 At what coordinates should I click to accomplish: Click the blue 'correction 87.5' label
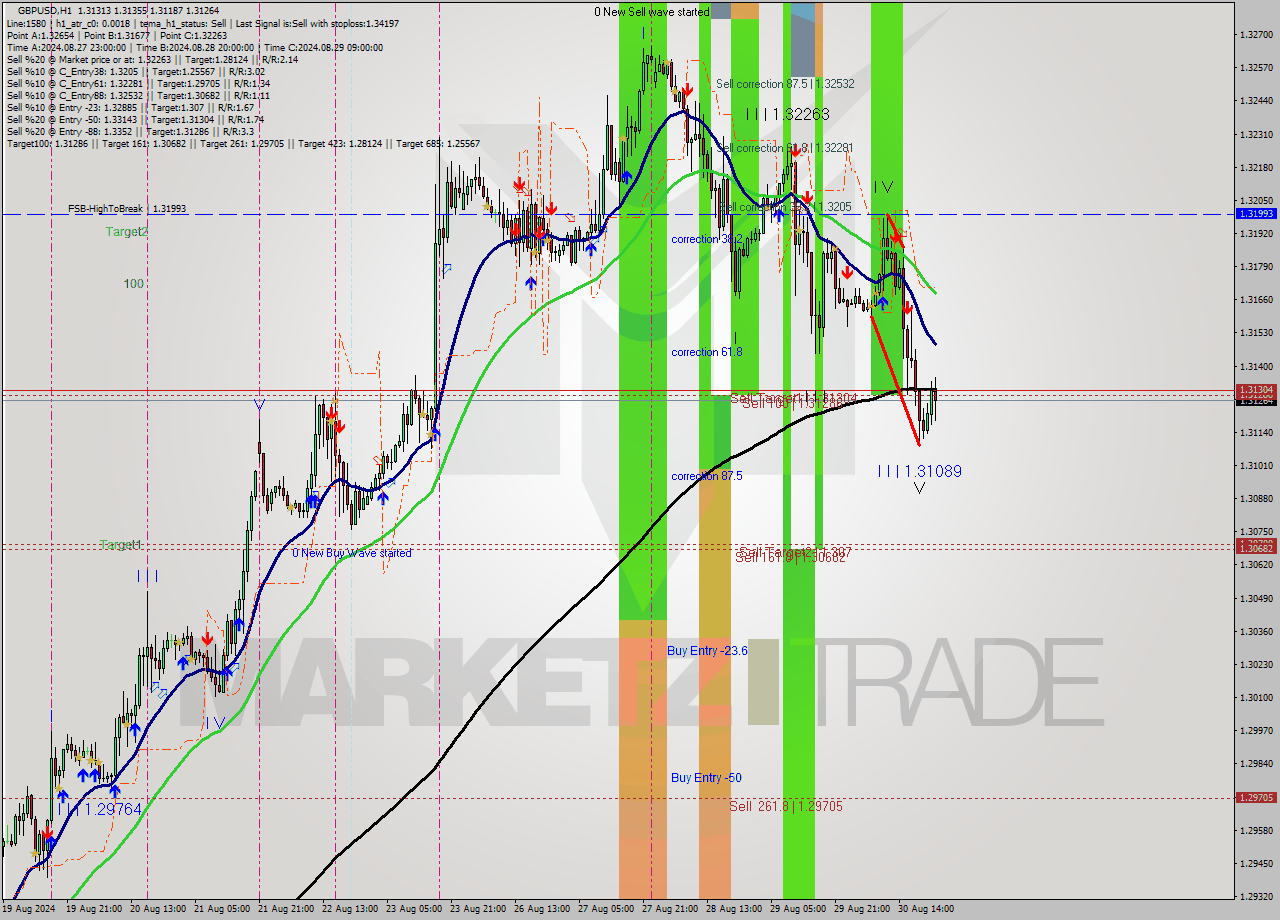pos(707,476)
